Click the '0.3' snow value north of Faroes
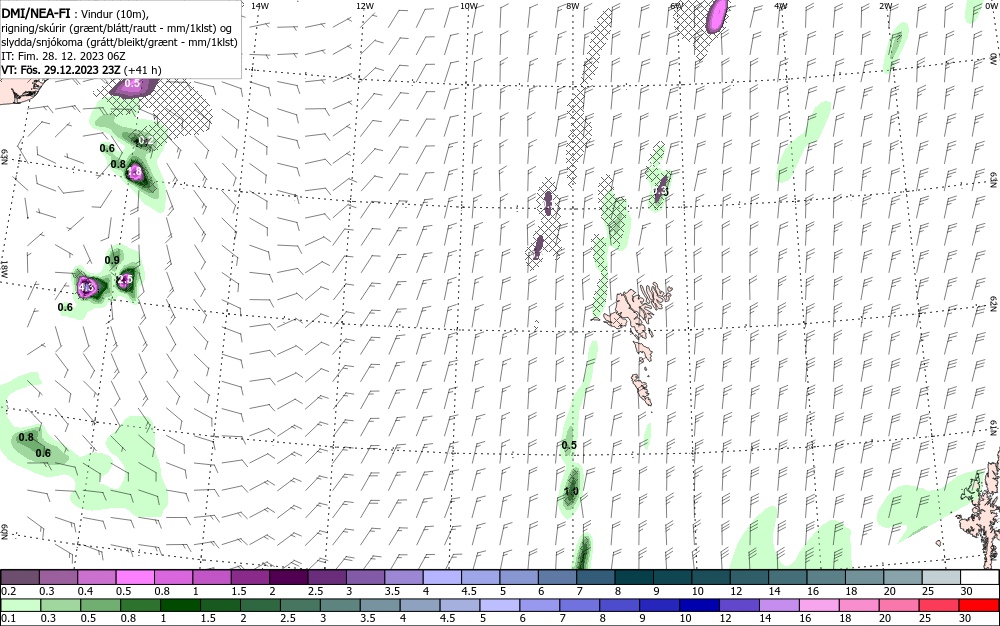The height and width of the screenshot is (626, 1000). (x=661, y=191)
